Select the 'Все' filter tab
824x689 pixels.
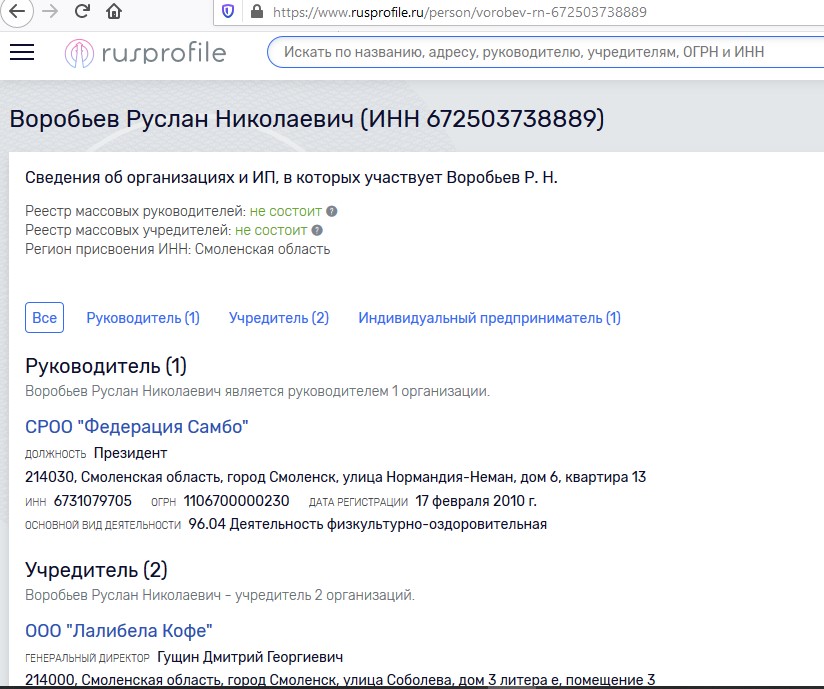point(45,317)
